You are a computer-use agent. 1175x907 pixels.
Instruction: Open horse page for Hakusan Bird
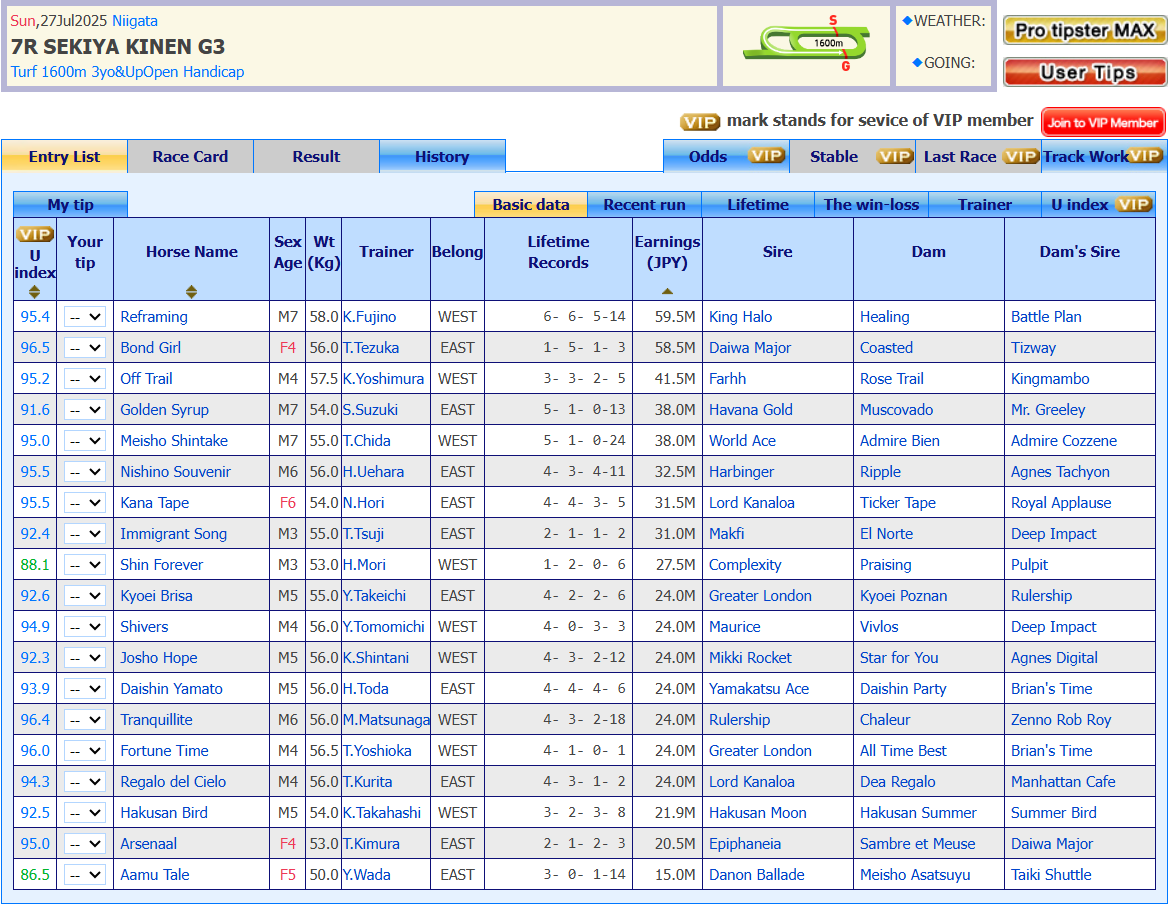164,813
